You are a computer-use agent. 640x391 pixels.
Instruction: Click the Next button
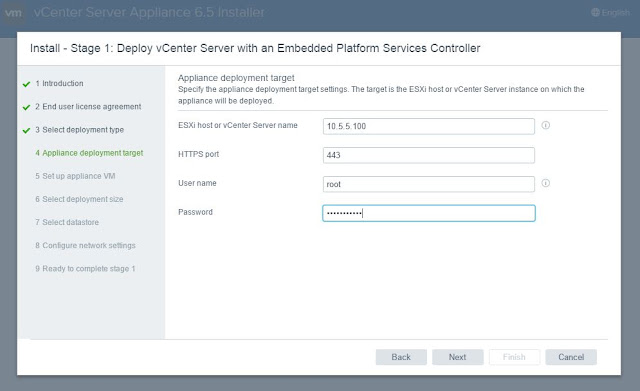[458, 357]
